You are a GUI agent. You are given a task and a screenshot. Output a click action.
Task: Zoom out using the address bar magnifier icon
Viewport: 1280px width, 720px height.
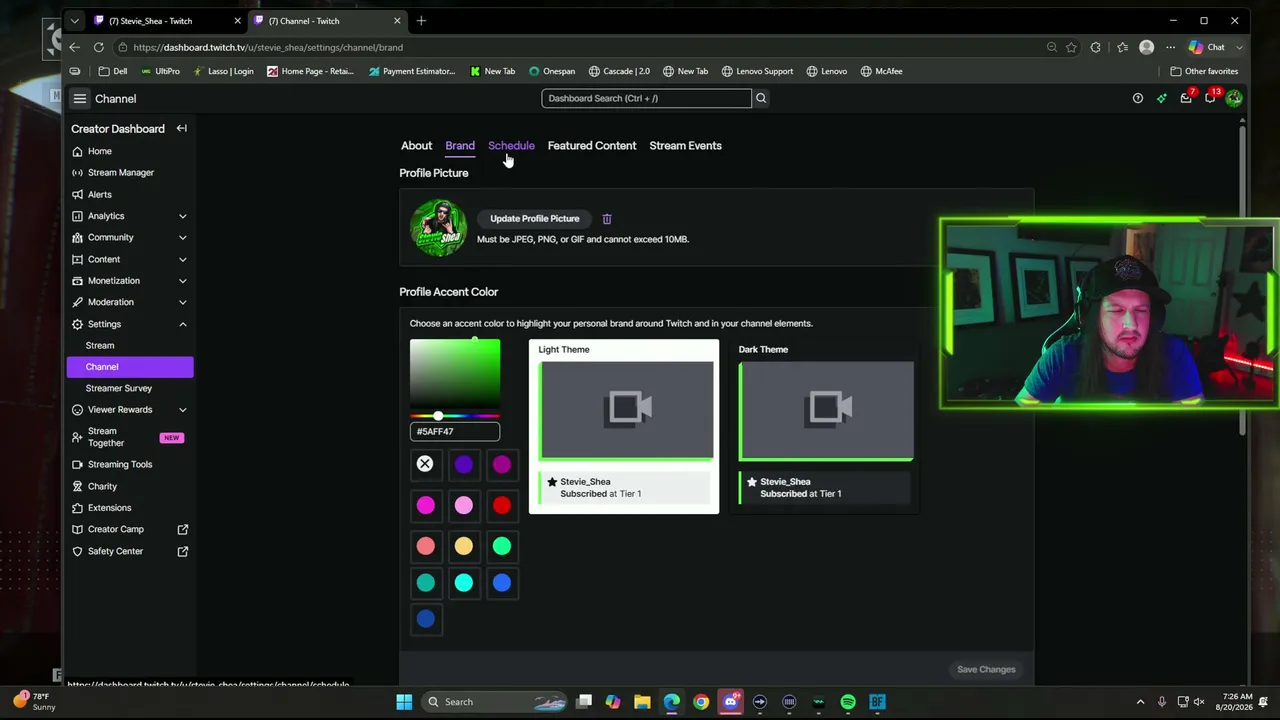coord(1052,47)
